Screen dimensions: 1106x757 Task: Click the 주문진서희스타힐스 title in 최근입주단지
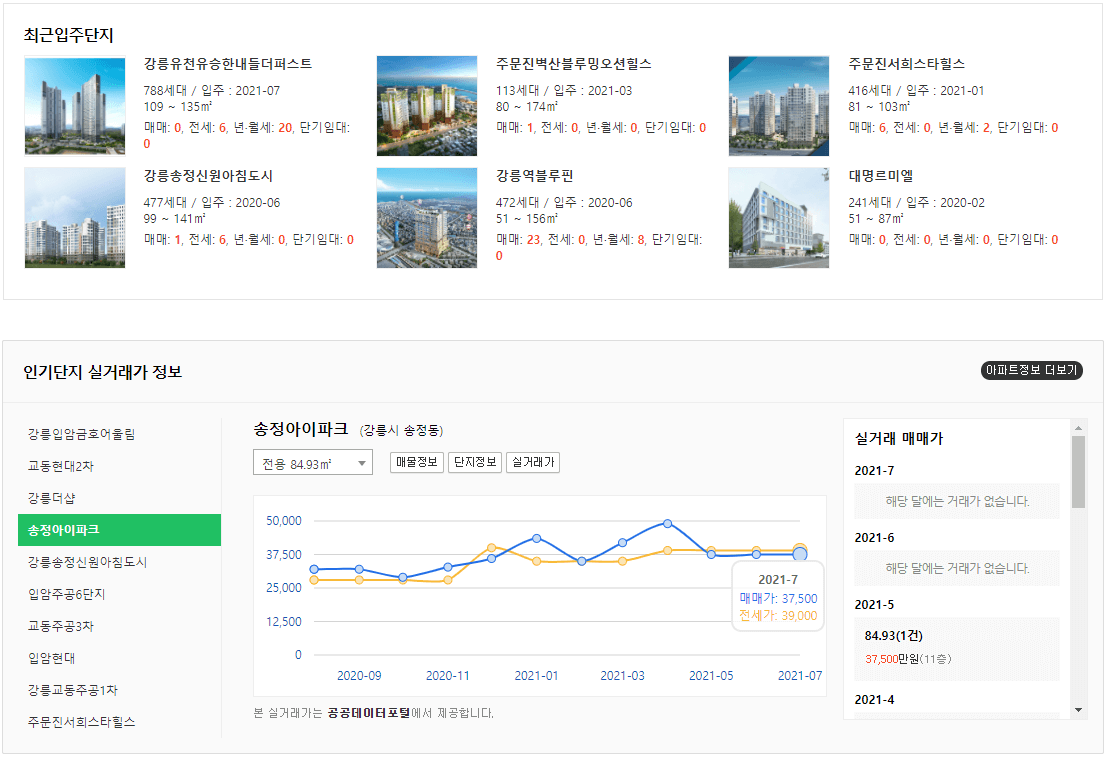(x=906, y=64)
